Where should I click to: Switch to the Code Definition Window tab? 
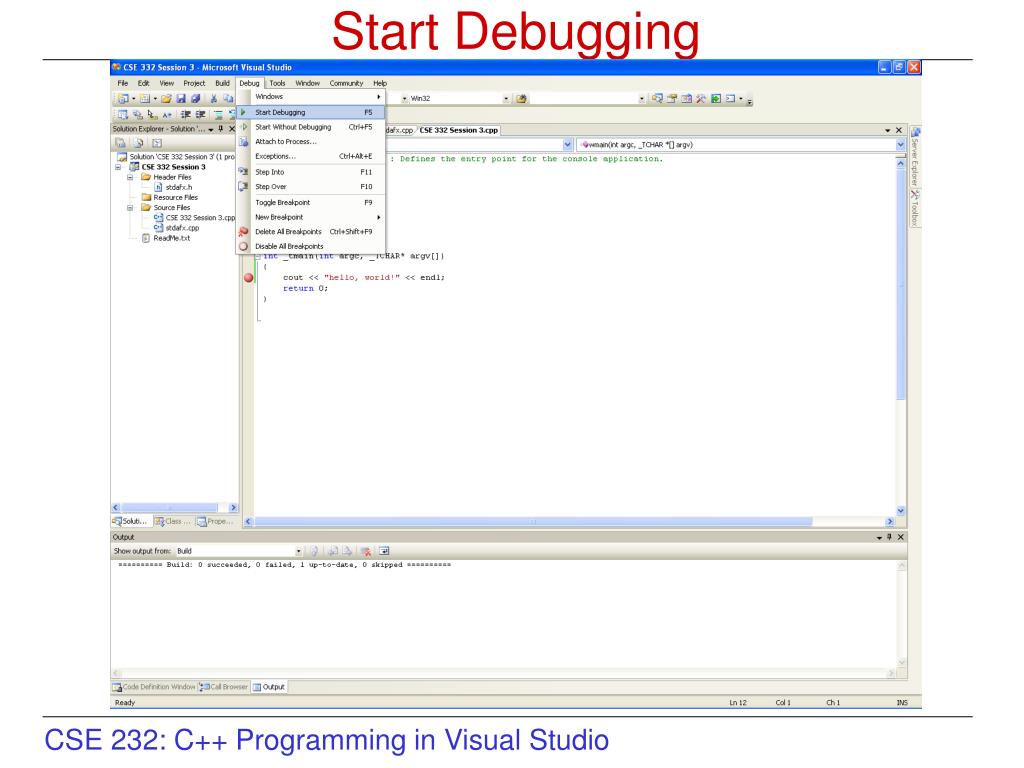point(154,687)
